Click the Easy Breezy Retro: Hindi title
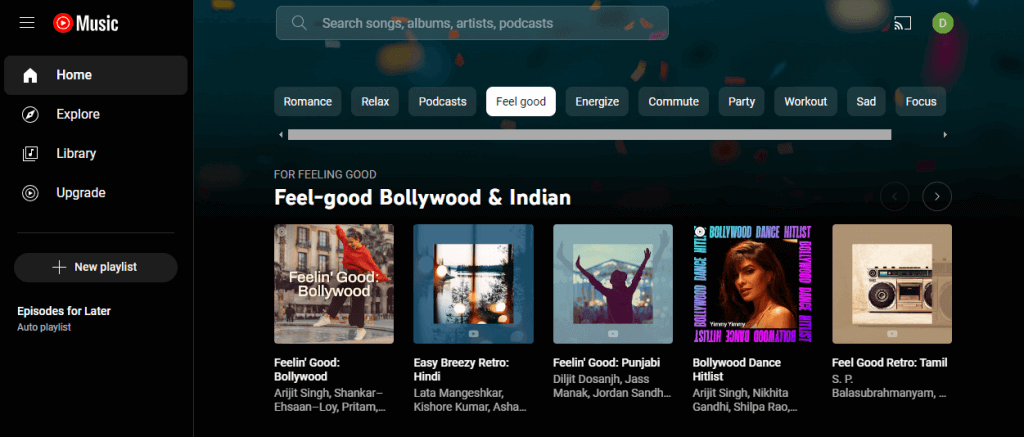Screen dimensions: 1024x437 point(461,370)
